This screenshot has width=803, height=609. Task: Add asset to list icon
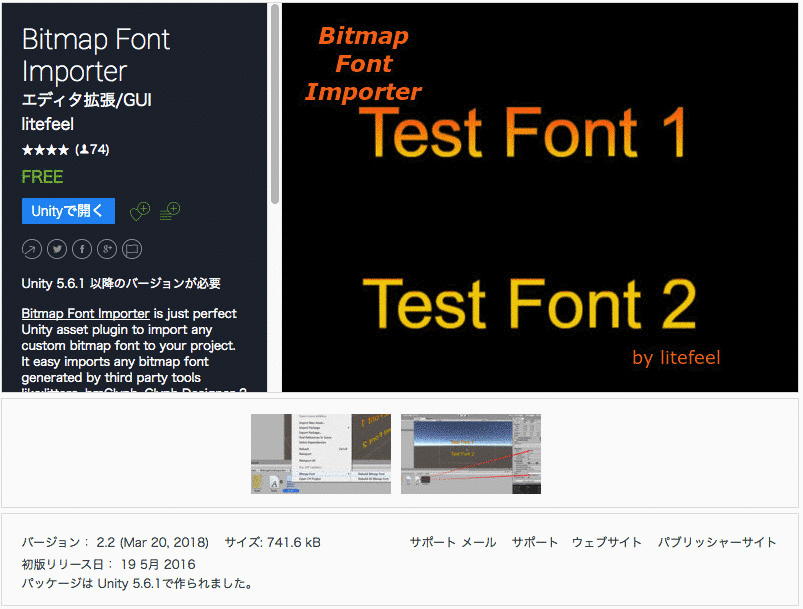[170, 211]
